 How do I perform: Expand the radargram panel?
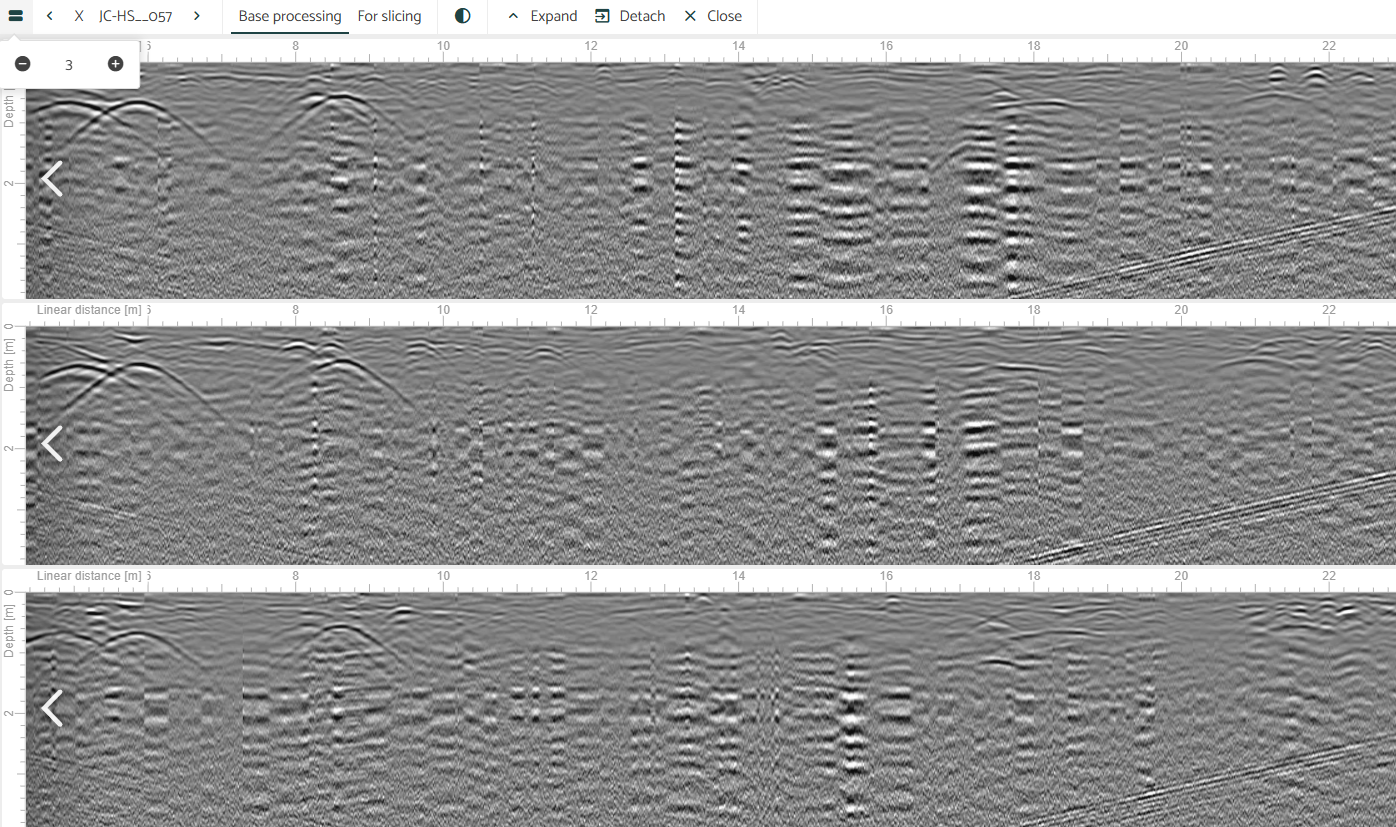pyautogui.click(x=541, y=16)
